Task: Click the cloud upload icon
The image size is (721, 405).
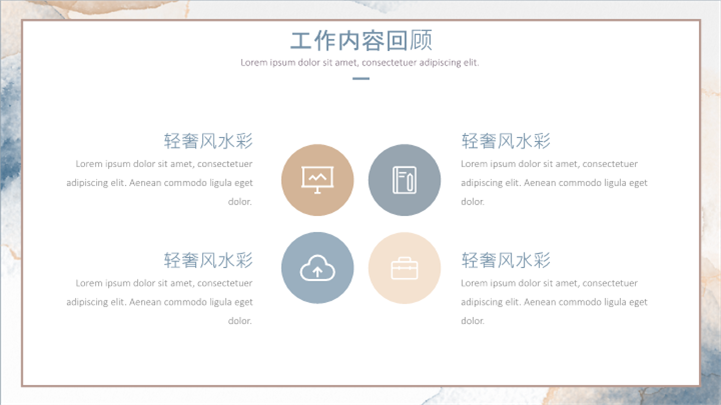Action: tap(317, 267)
